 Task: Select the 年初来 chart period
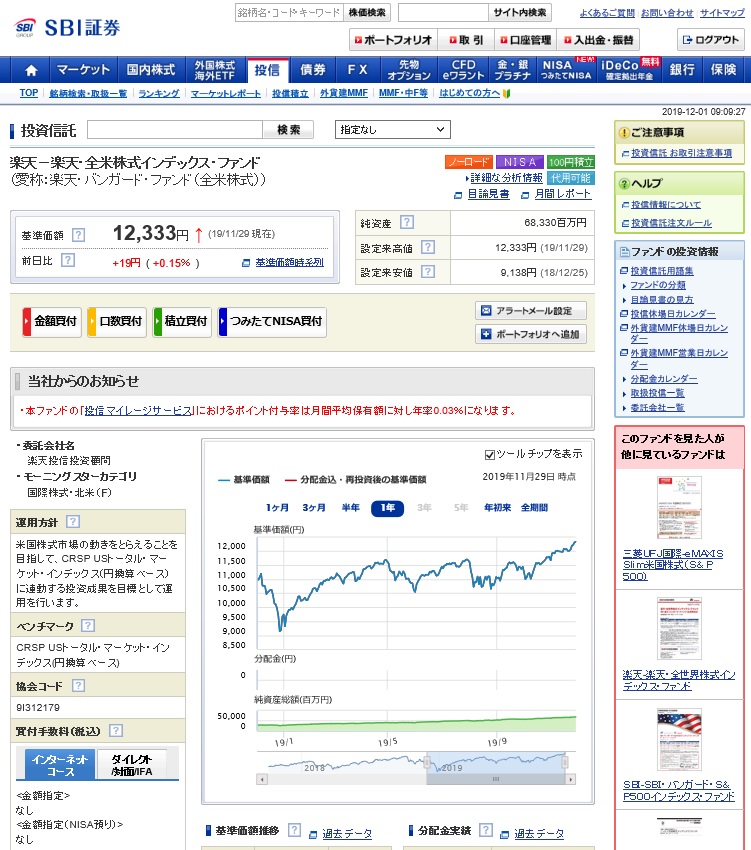pos(497,507)
